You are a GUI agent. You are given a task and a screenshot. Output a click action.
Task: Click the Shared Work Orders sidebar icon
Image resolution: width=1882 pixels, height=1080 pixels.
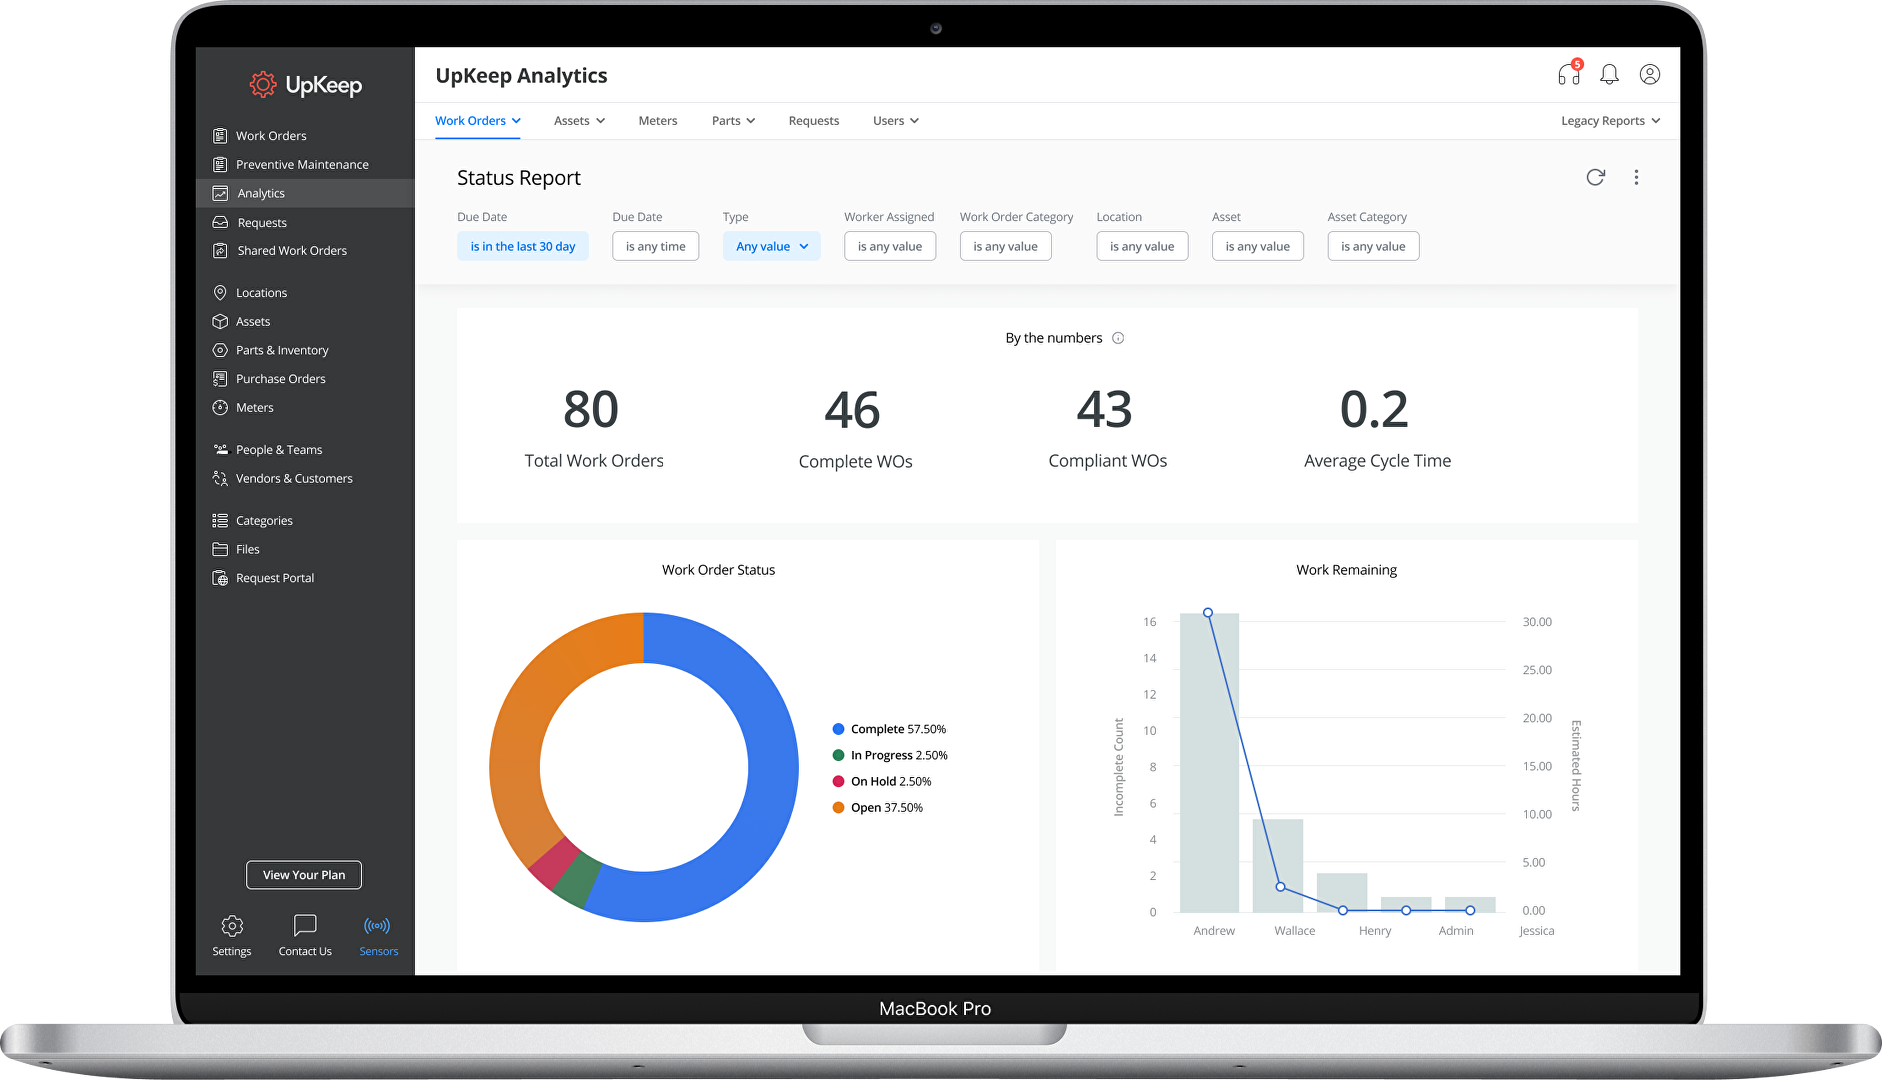(x=220, y=251)
